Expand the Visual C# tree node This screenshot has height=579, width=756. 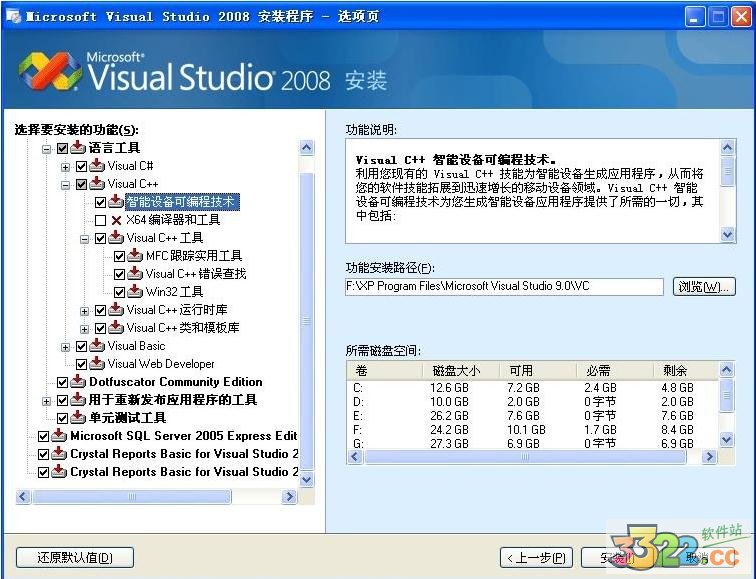click(65, 167)
